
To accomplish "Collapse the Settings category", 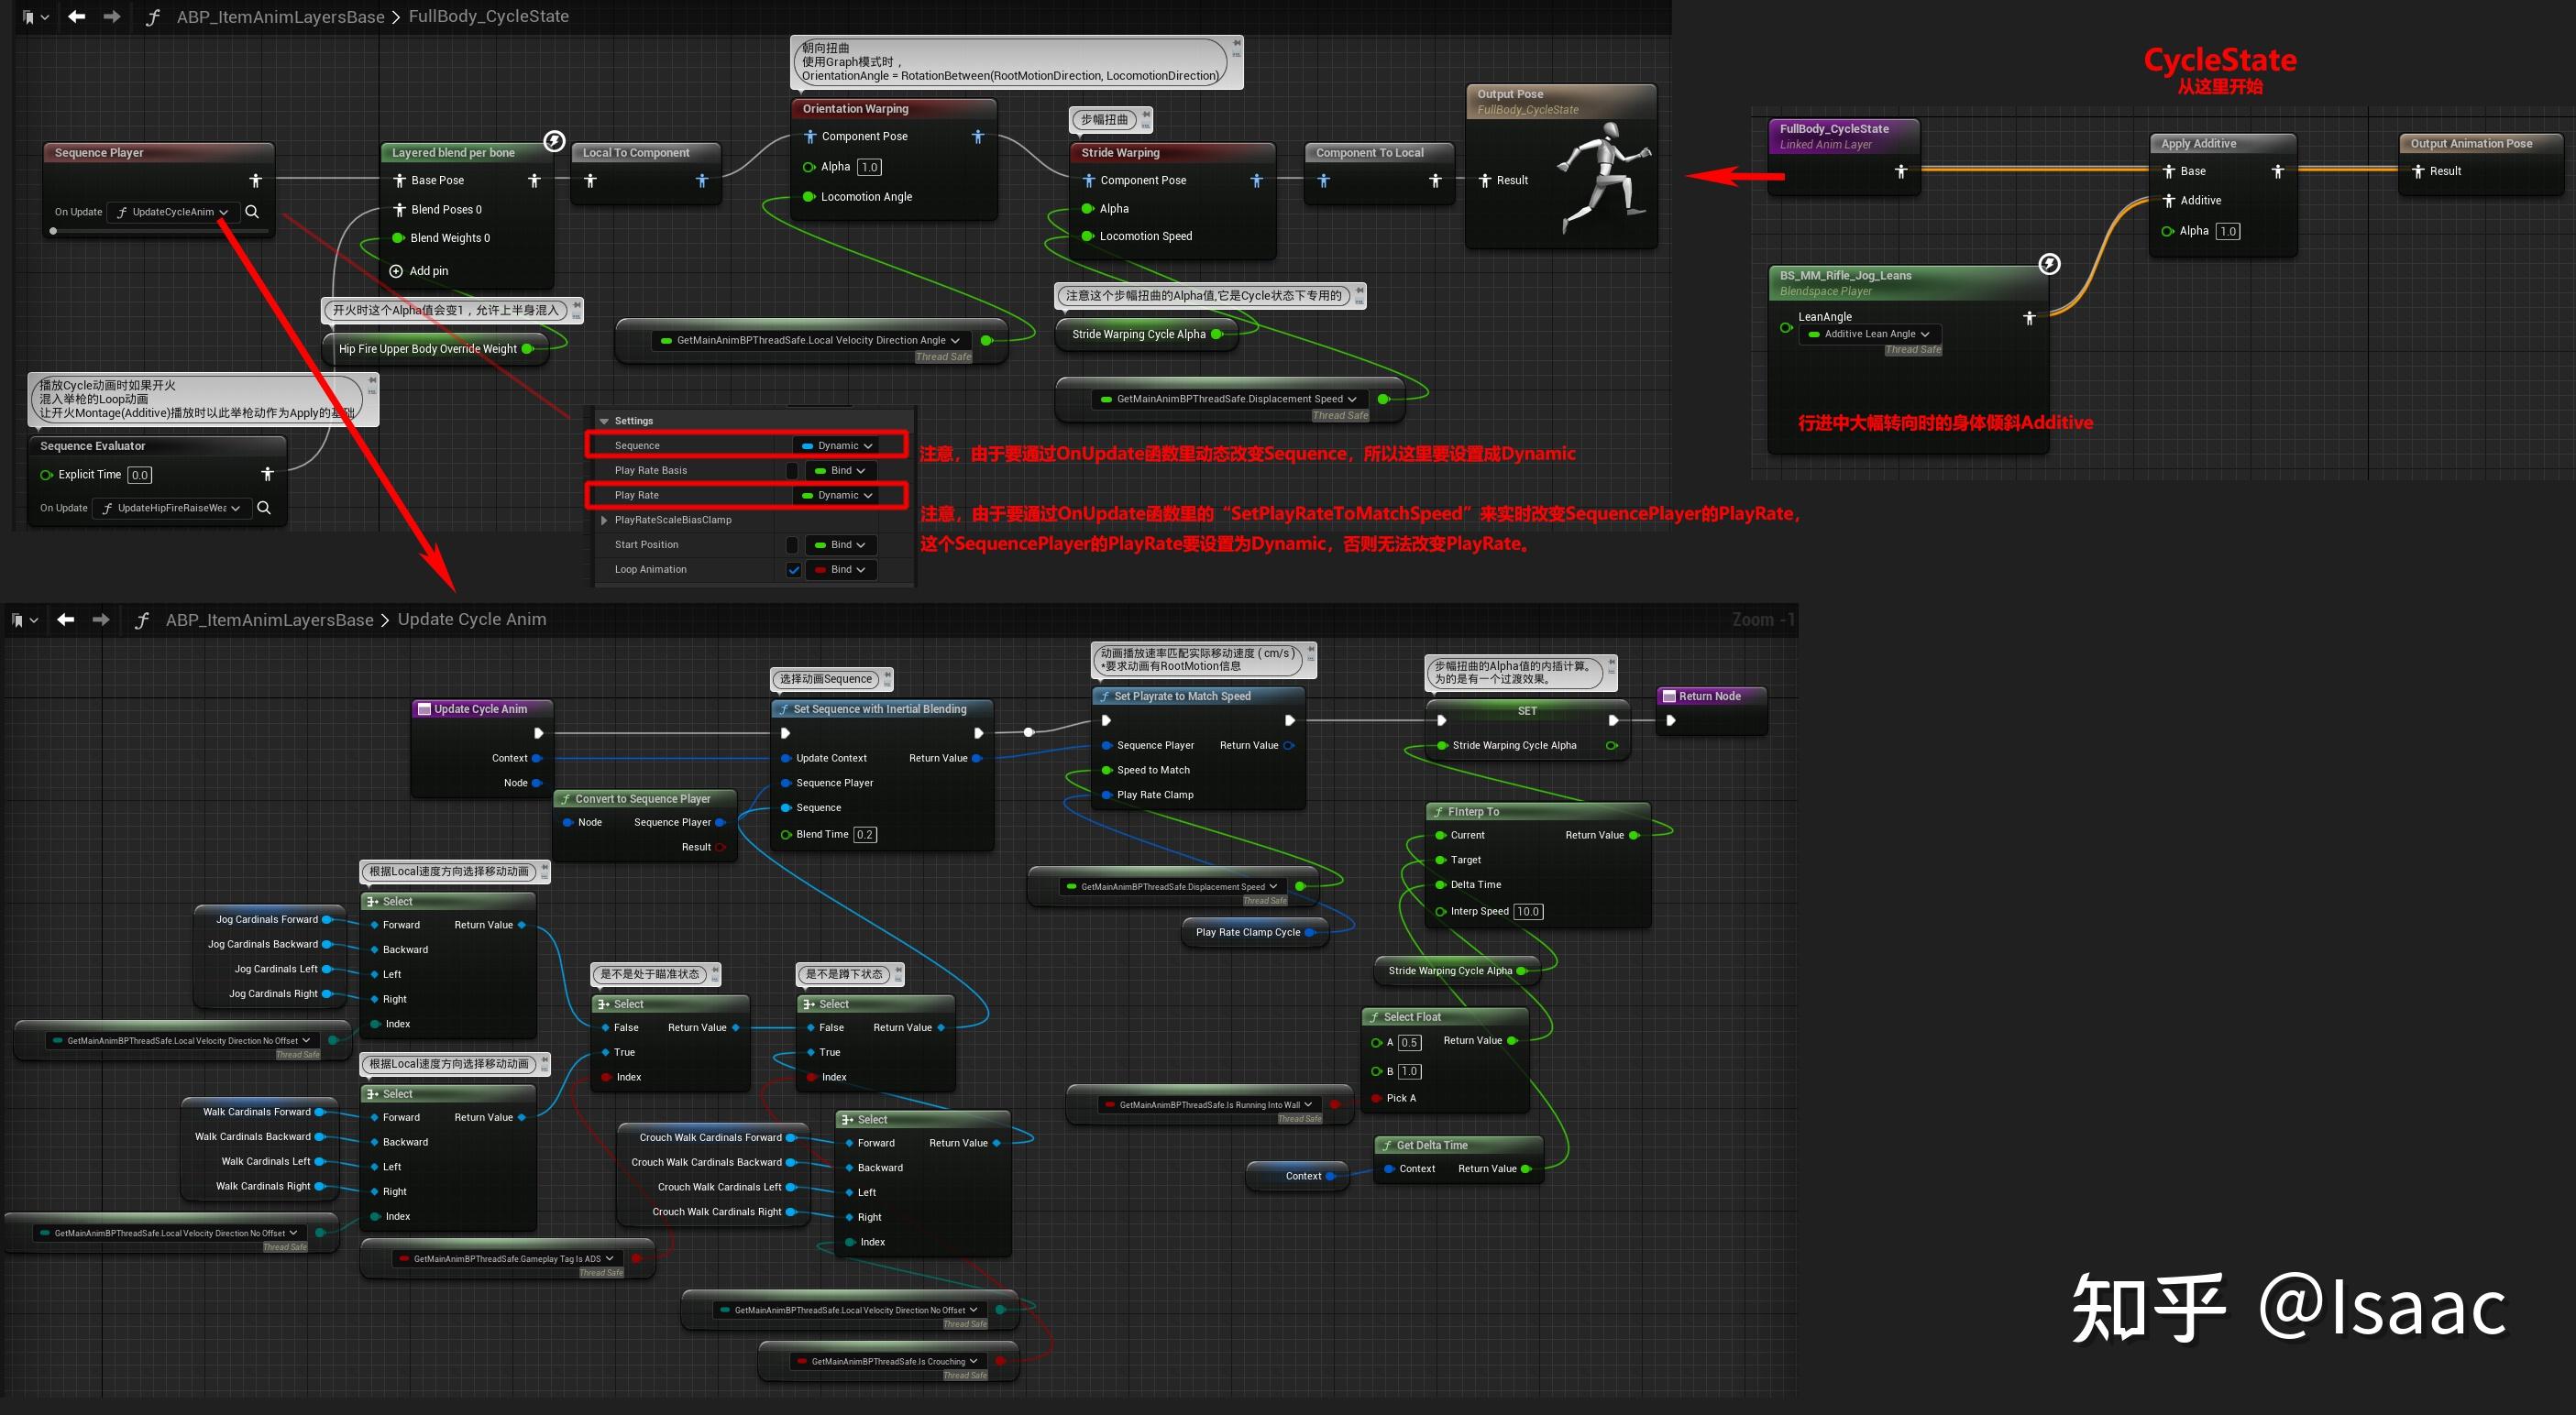I will [604, 421].
